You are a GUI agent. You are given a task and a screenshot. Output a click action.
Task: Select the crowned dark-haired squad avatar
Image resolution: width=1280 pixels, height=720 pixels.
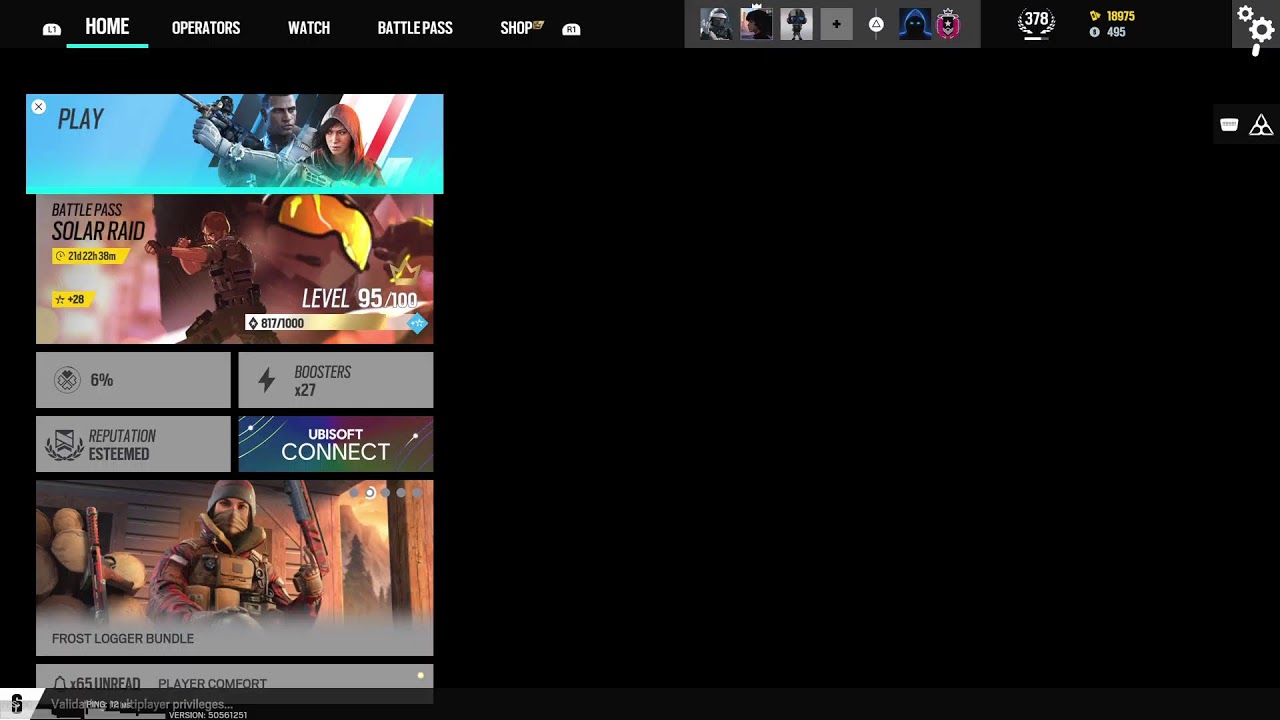point(756,24)
